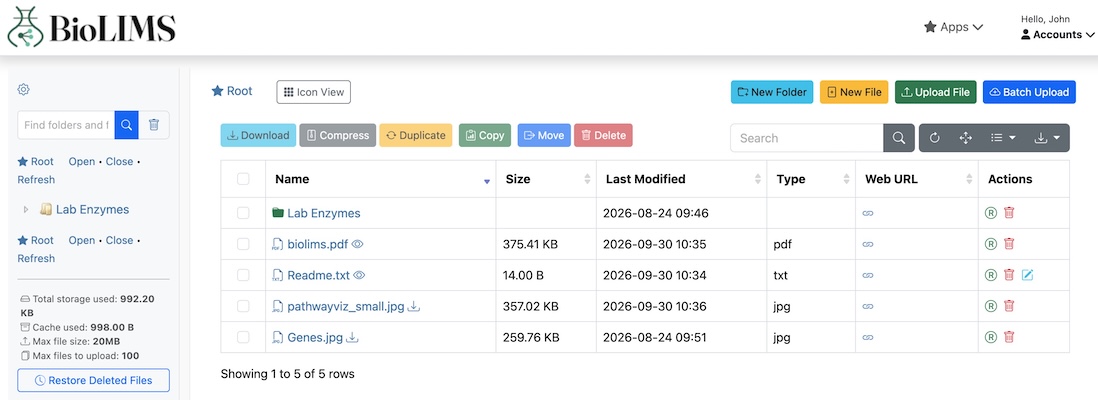Click the Upload File button
Screen dimensions: 1098x400
point(936,92)
